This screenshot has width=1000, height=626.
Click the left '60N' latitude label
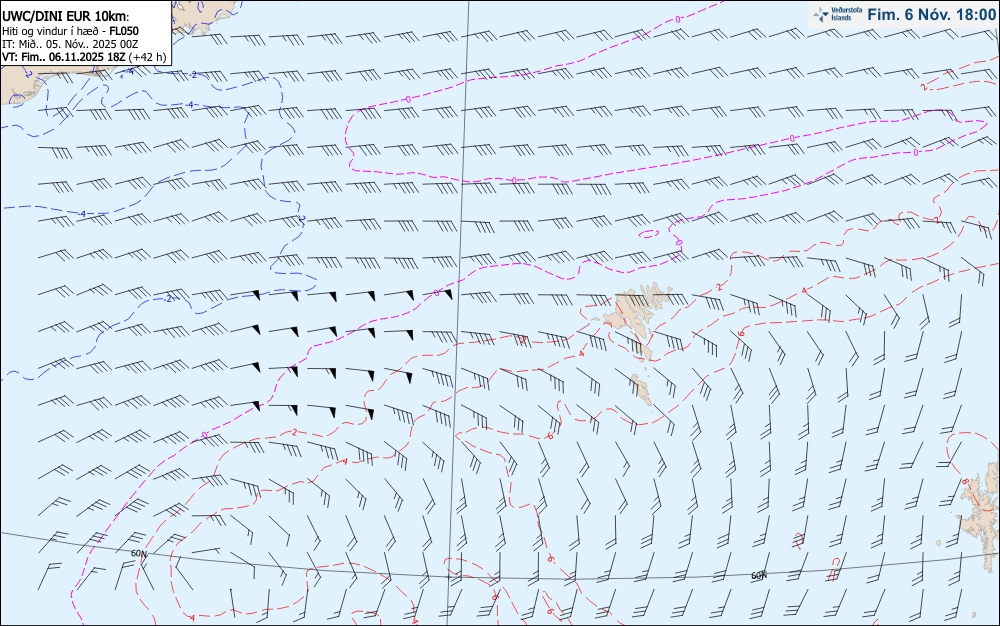pyautogui.click(x=138, y=553)
